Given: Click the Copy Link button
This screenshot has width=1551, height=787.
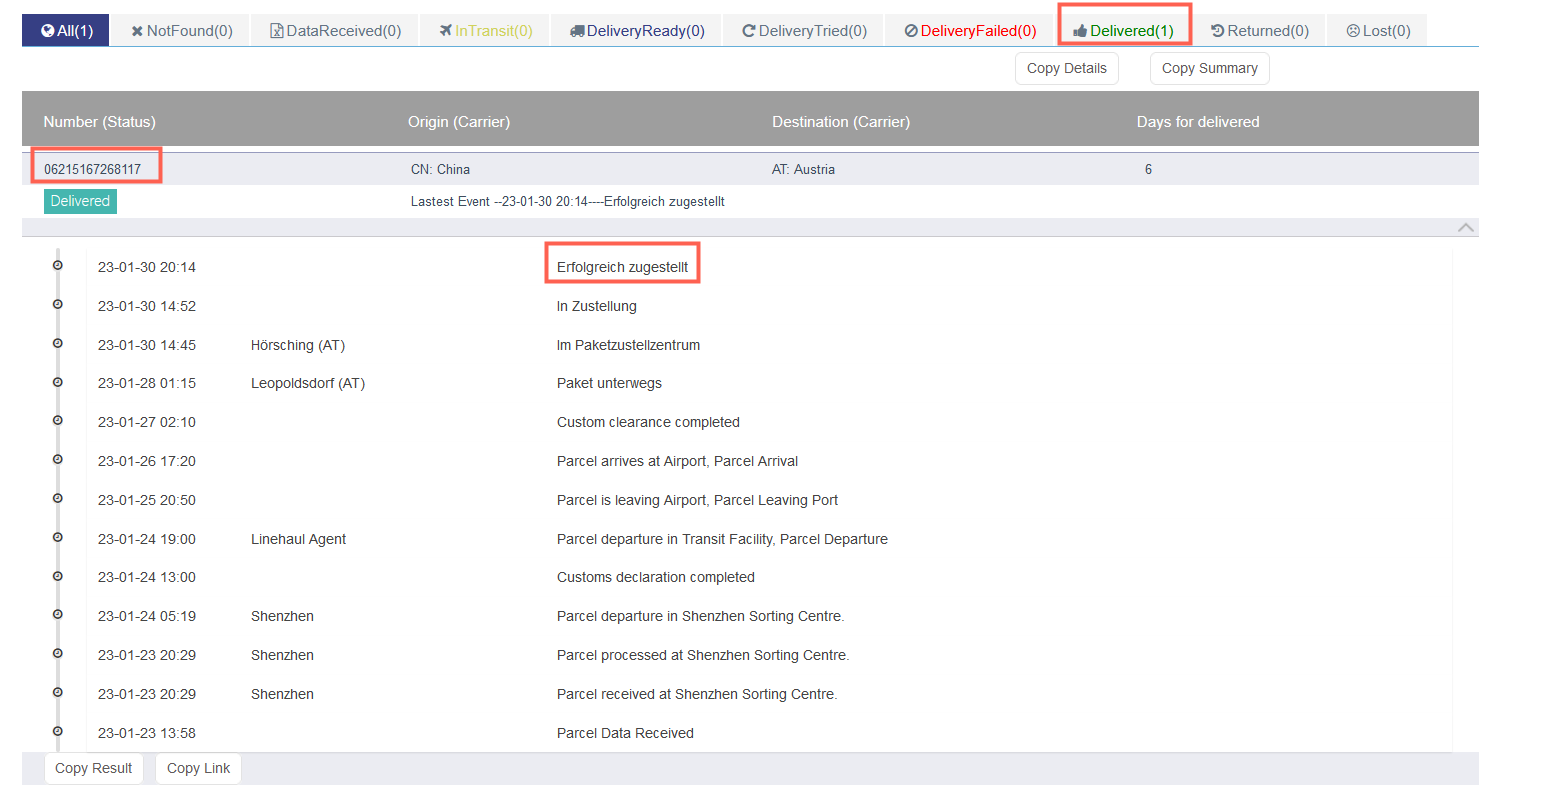Looking at the screenshot, I should [x=198, y=768].
